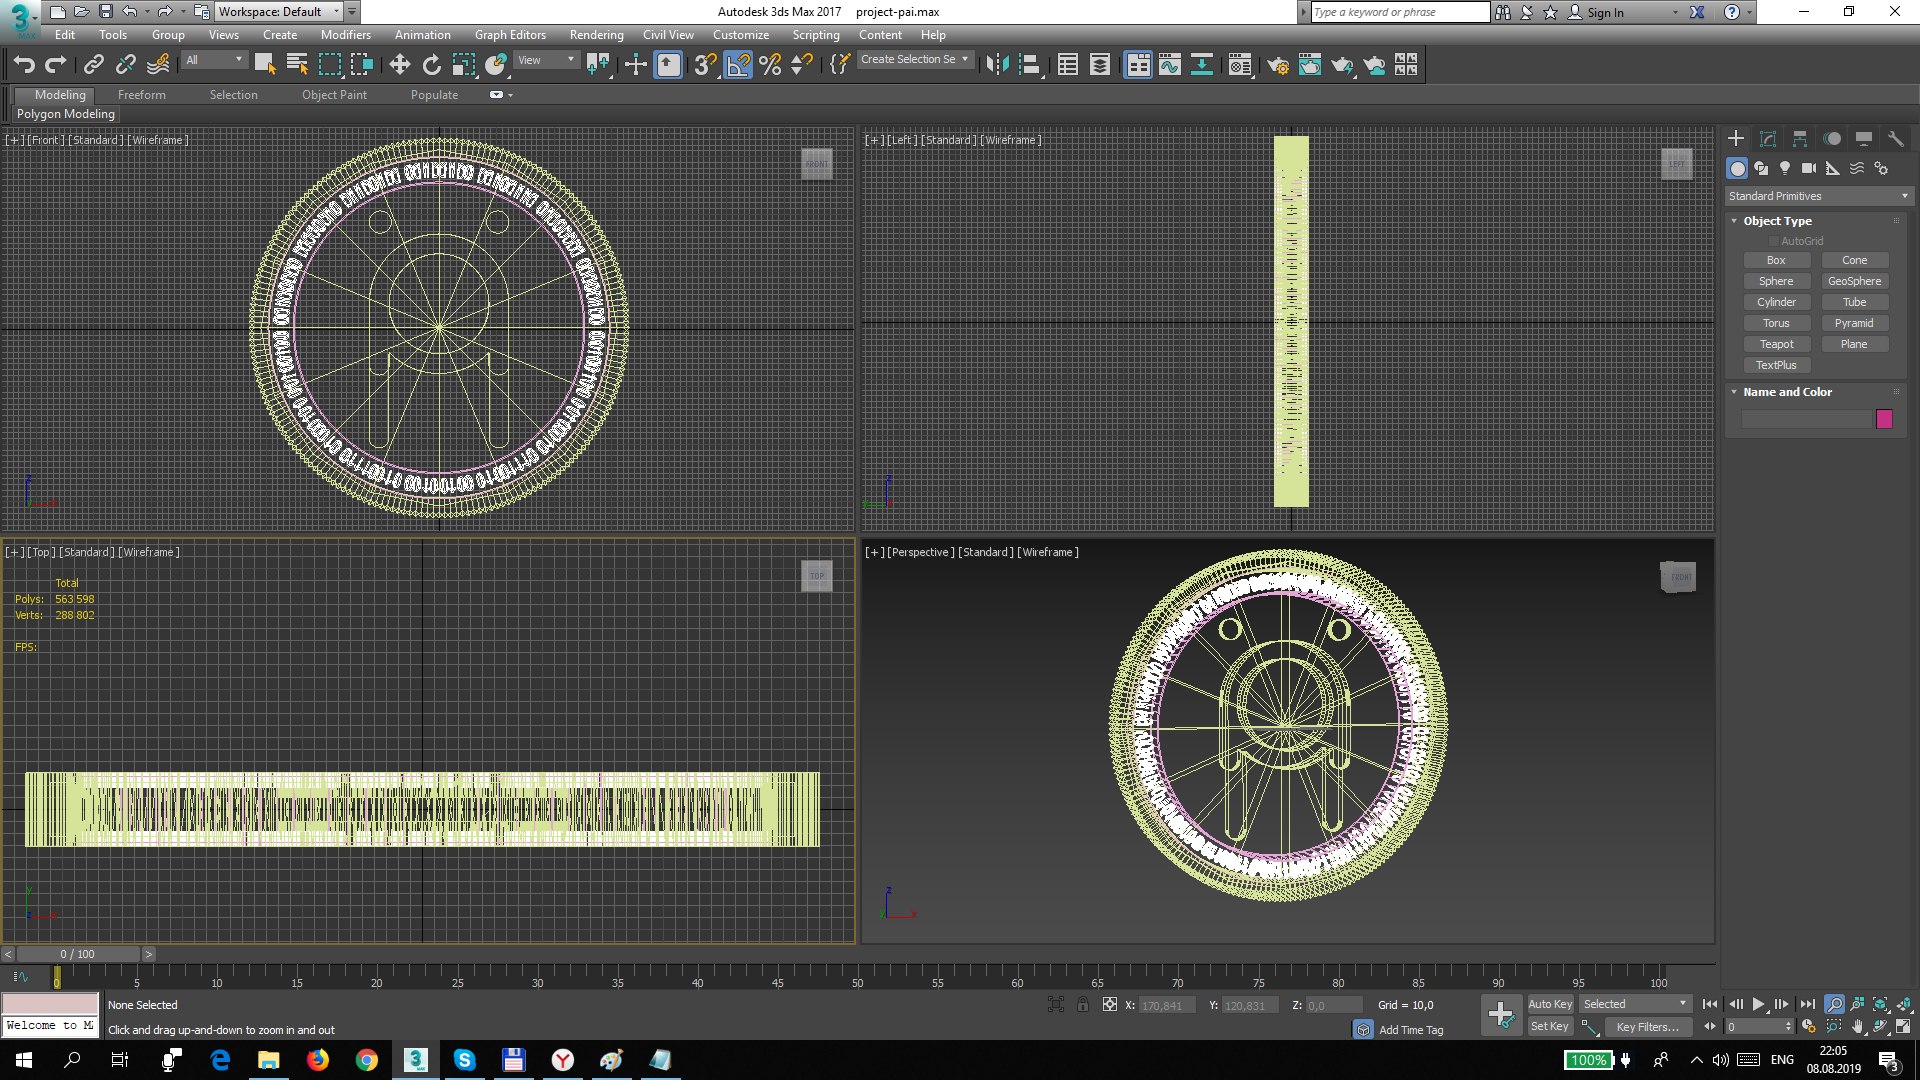Select the Select by Name tool
The image size is (1920, 1080).
297,65
